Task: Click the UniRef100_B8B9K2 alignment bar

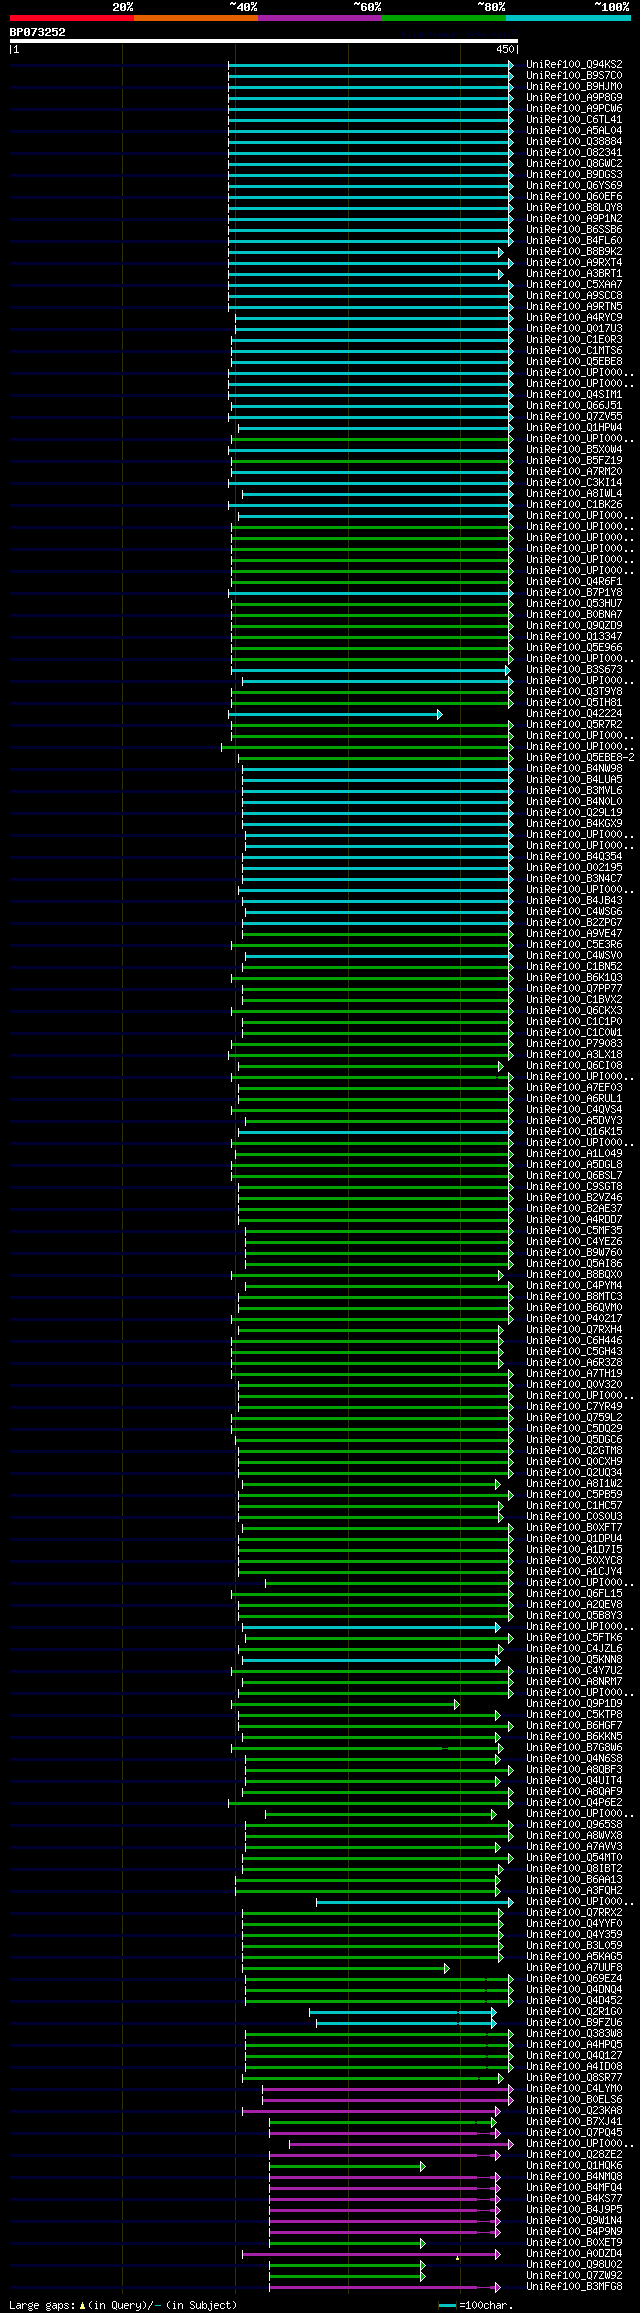Action: [366, 252]
